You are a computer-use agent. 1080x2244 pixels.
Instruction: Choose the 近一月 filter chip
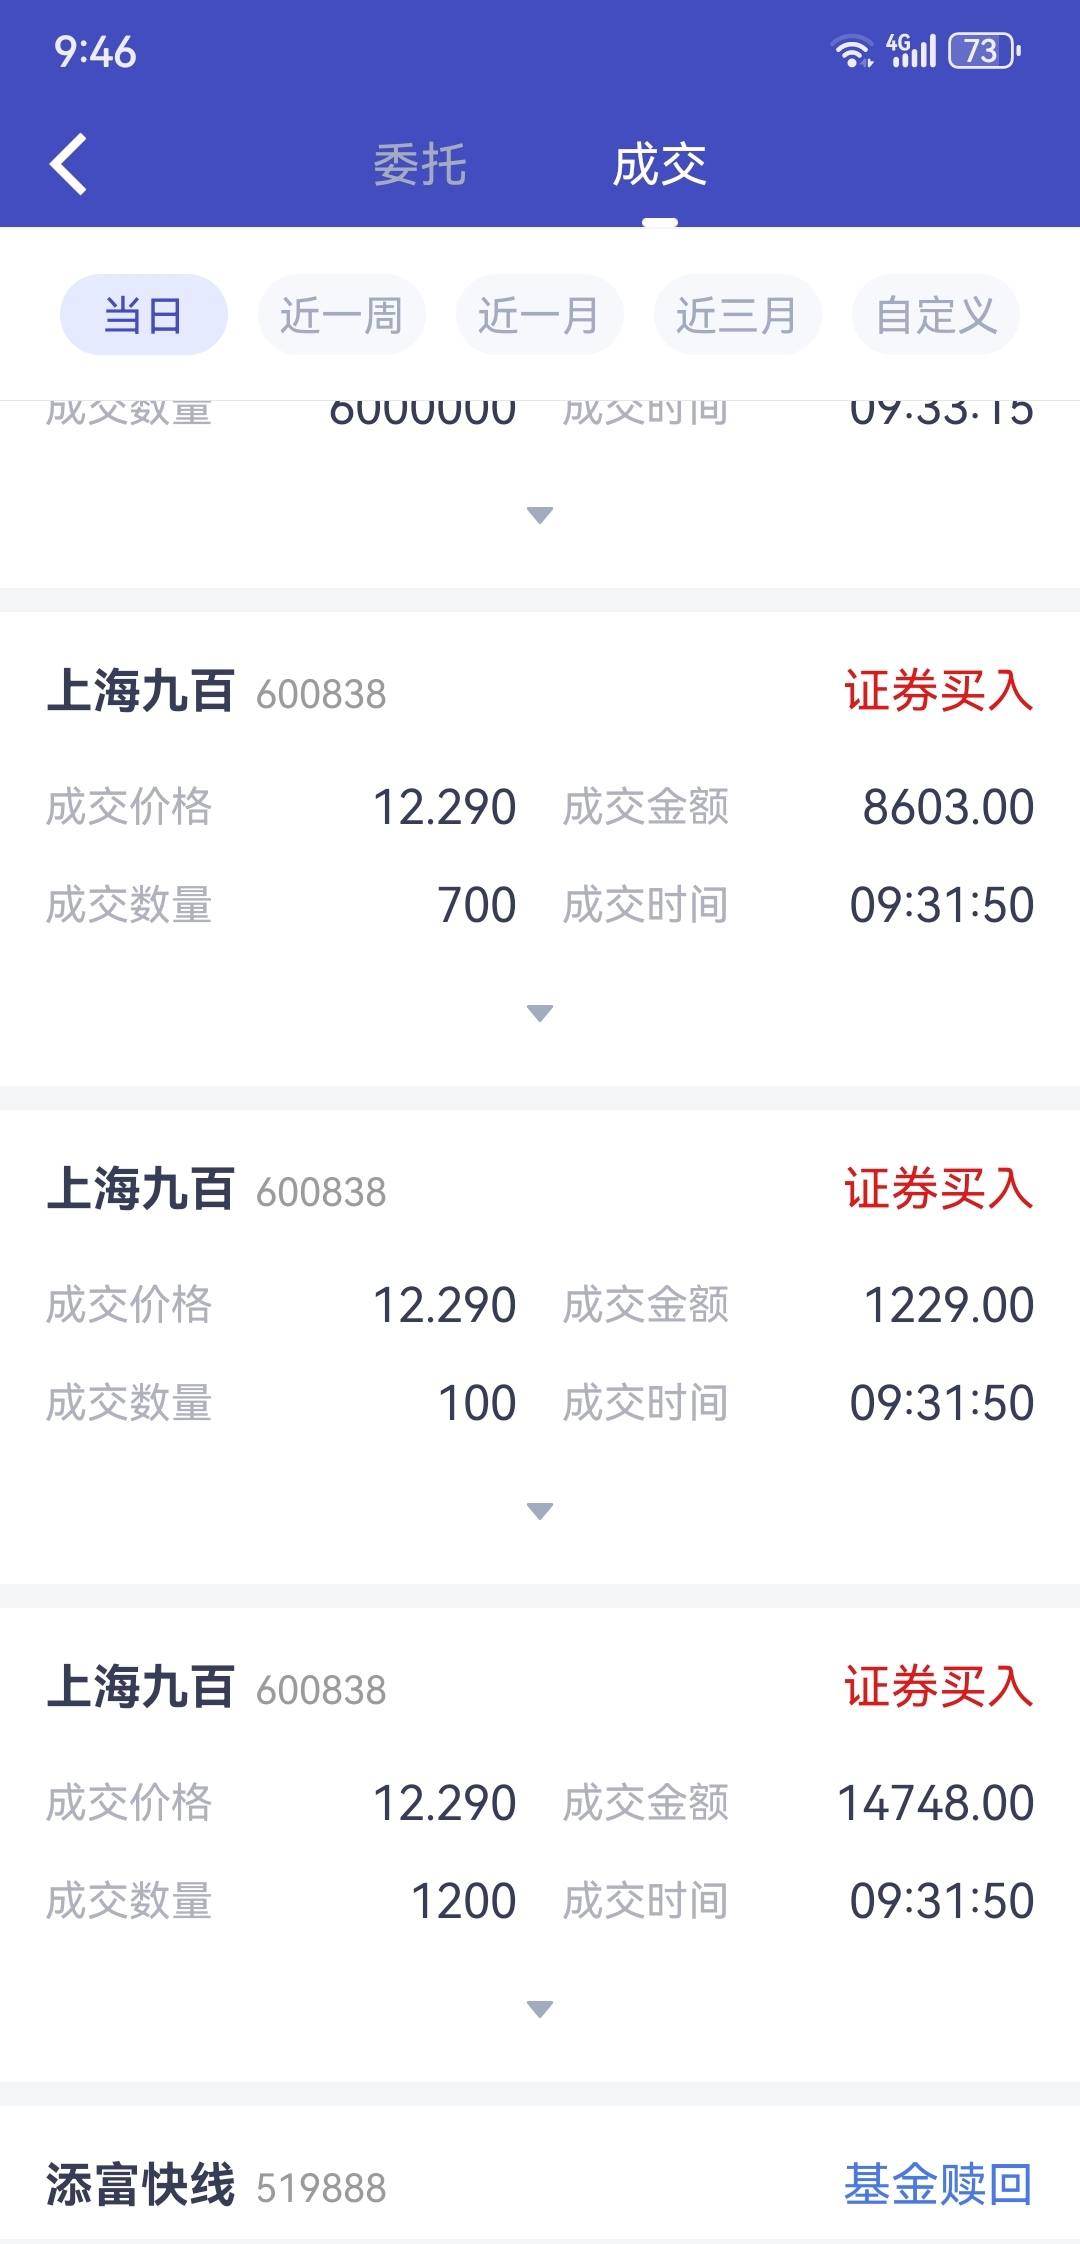(x=540, y=315)
